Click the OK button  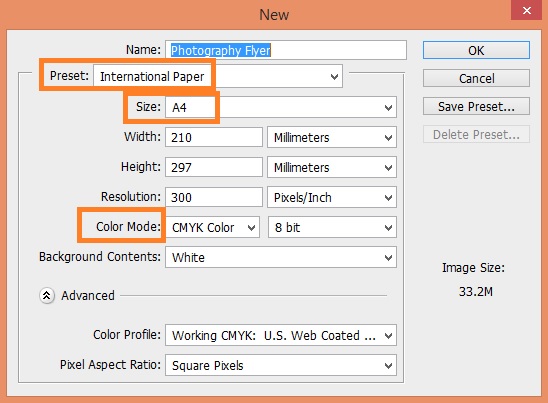tap(476, 50)
